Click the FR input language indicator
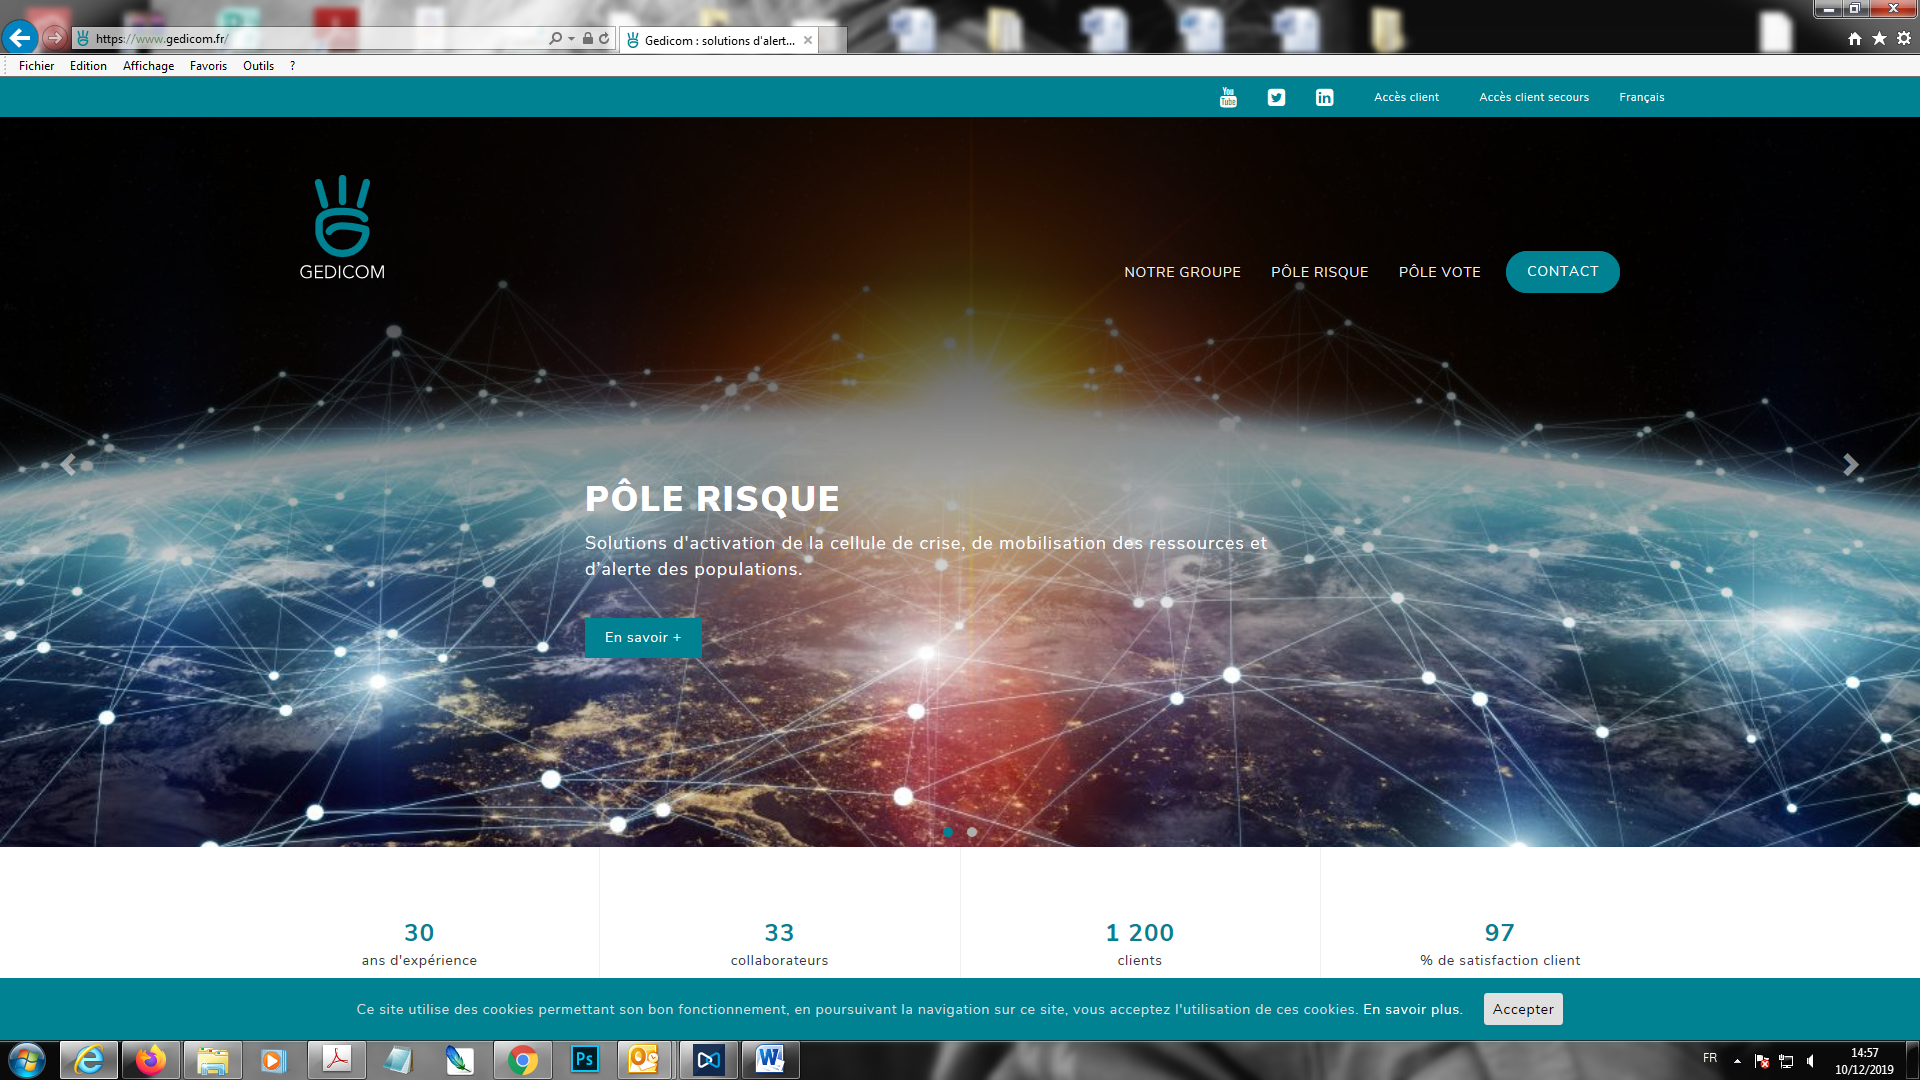 (x=1710, y=1058)
